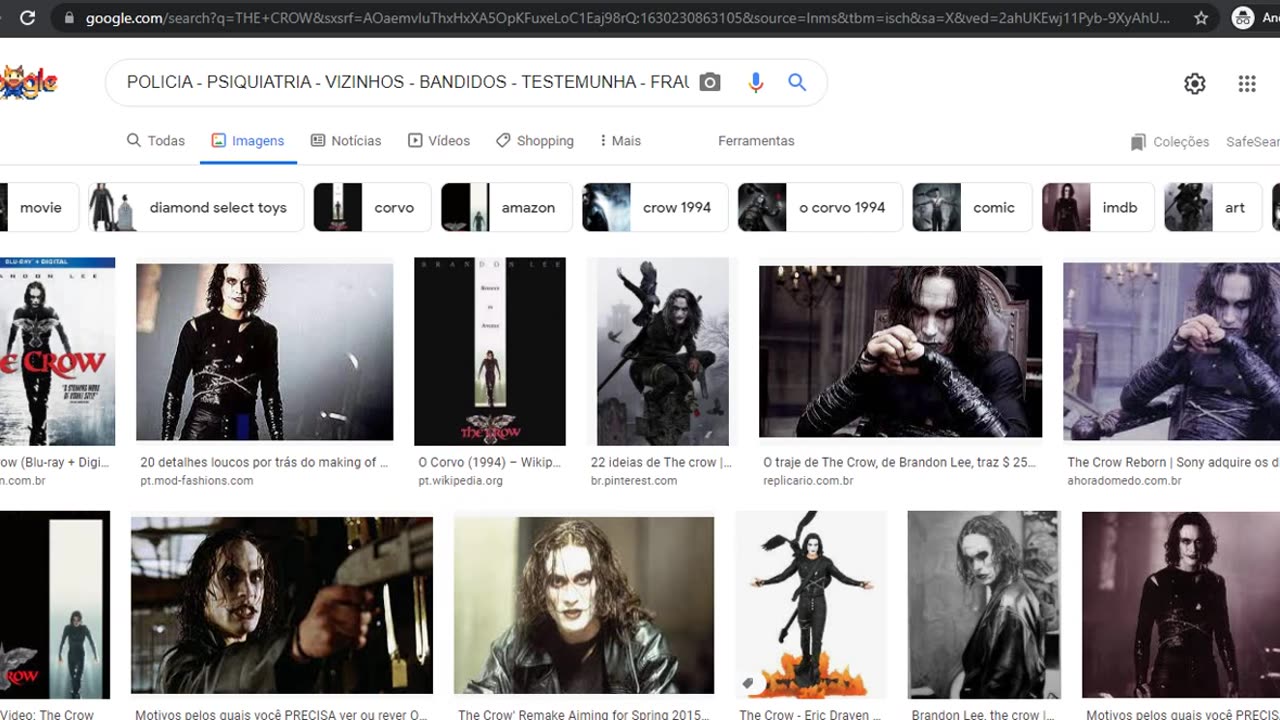Visit br.pinterest.com source link
Screen dimensions: 1280x720
pyautogui.click(x=634, y=481)
